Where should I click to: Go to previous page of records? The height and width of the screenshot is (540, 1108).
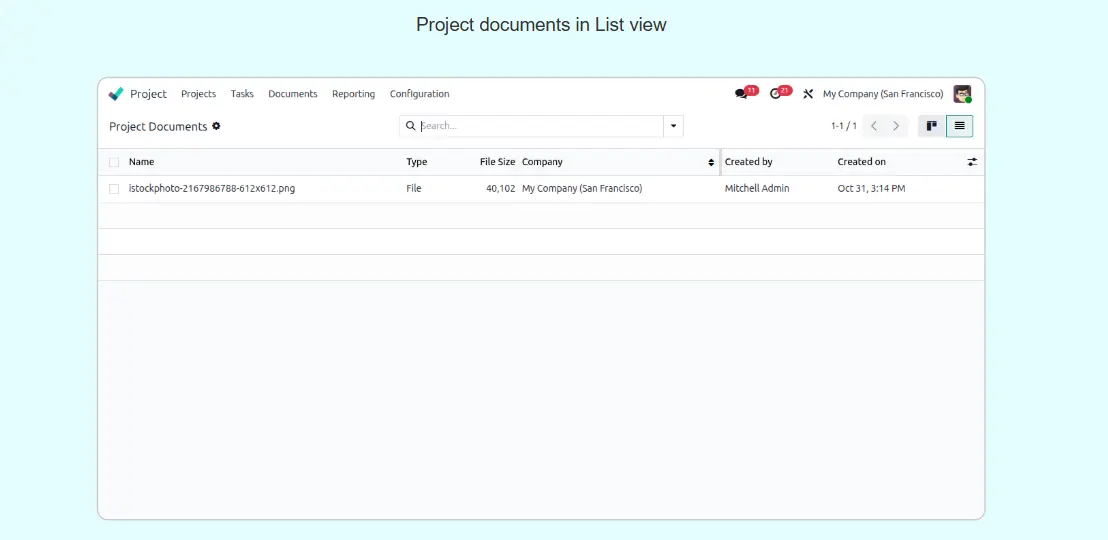click(x=874, y=126)
